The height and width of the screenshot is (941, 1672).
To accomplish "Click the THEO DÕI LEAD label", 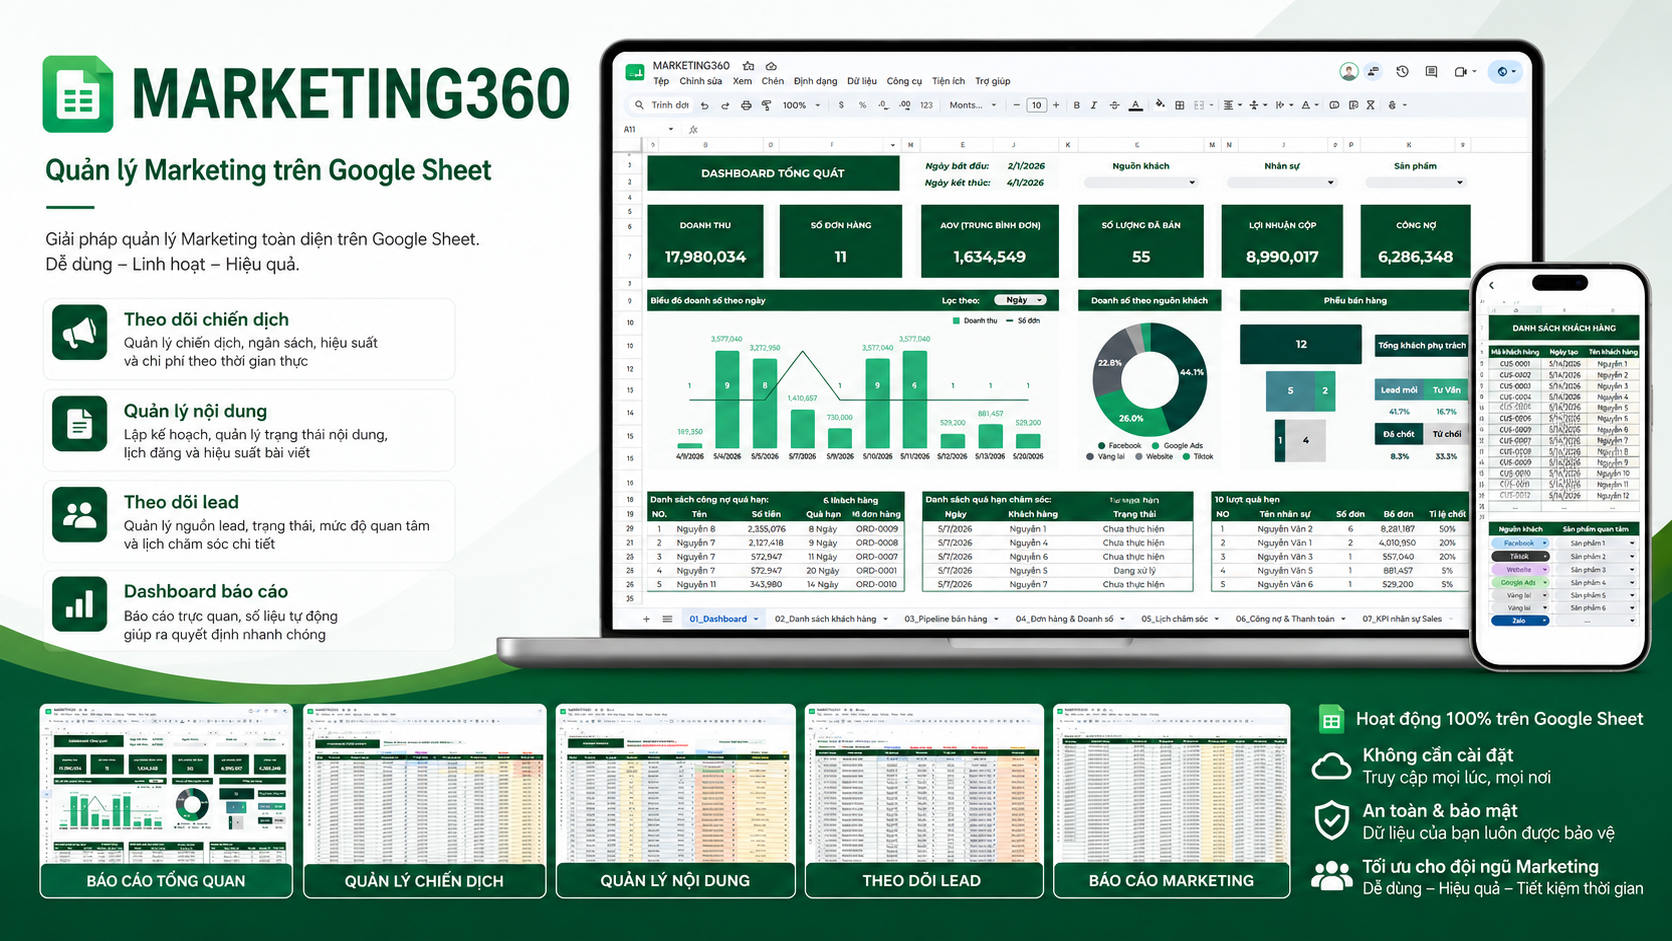I will 922,881.
